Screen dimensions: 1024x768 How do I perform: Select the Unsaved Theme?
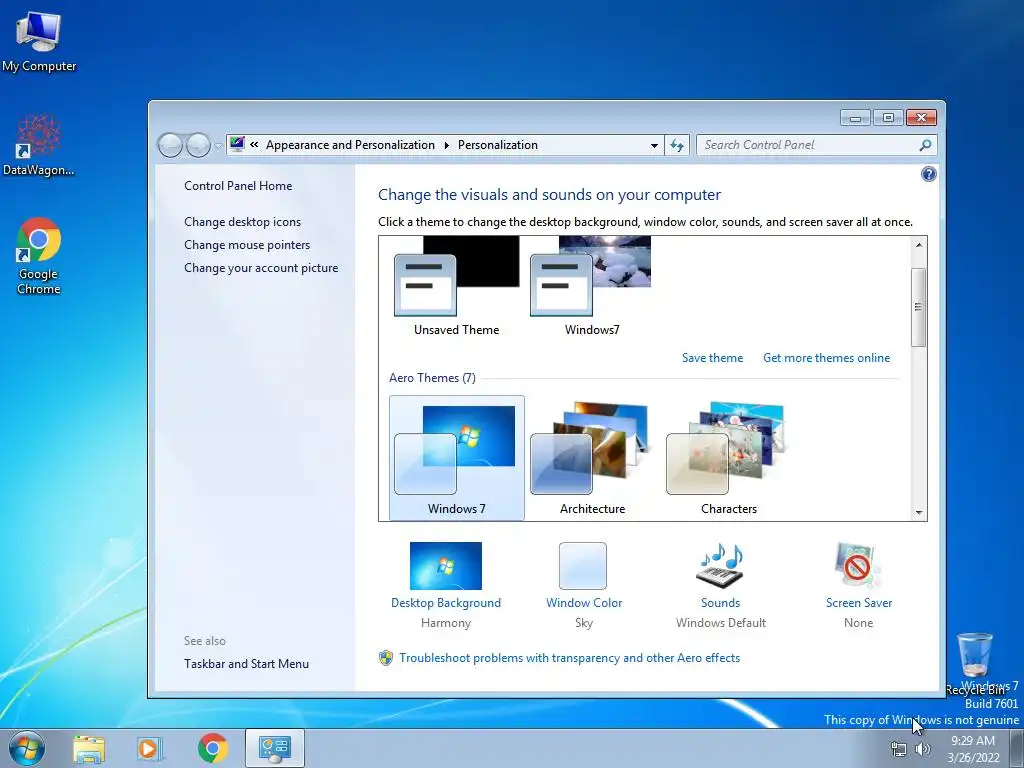point(456,286)
